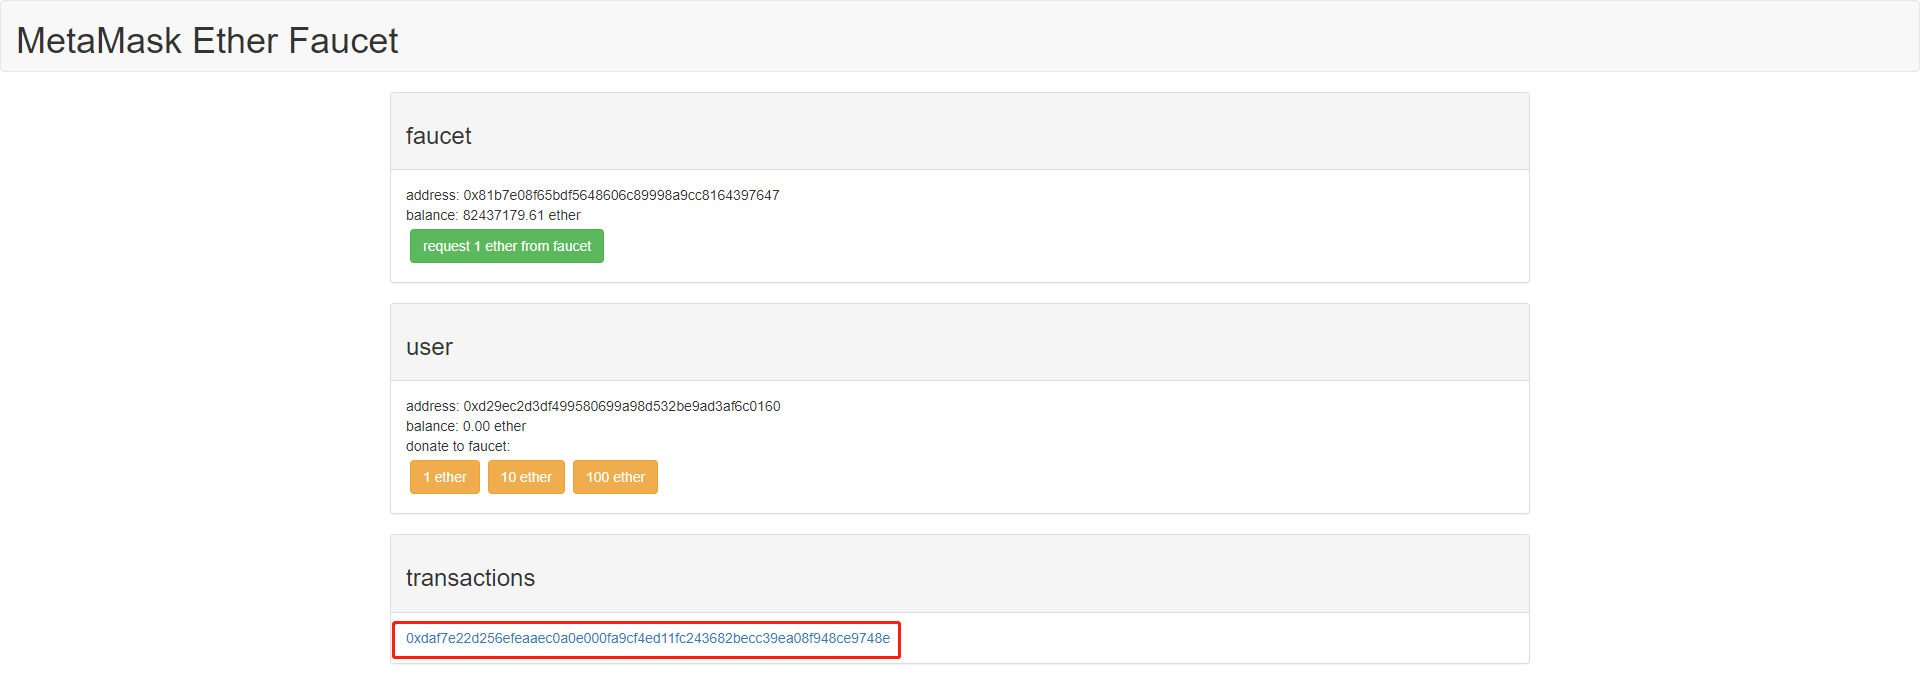Click request 1 ether from faucet button
This screenshot has width=1920, height=695.
506,246
